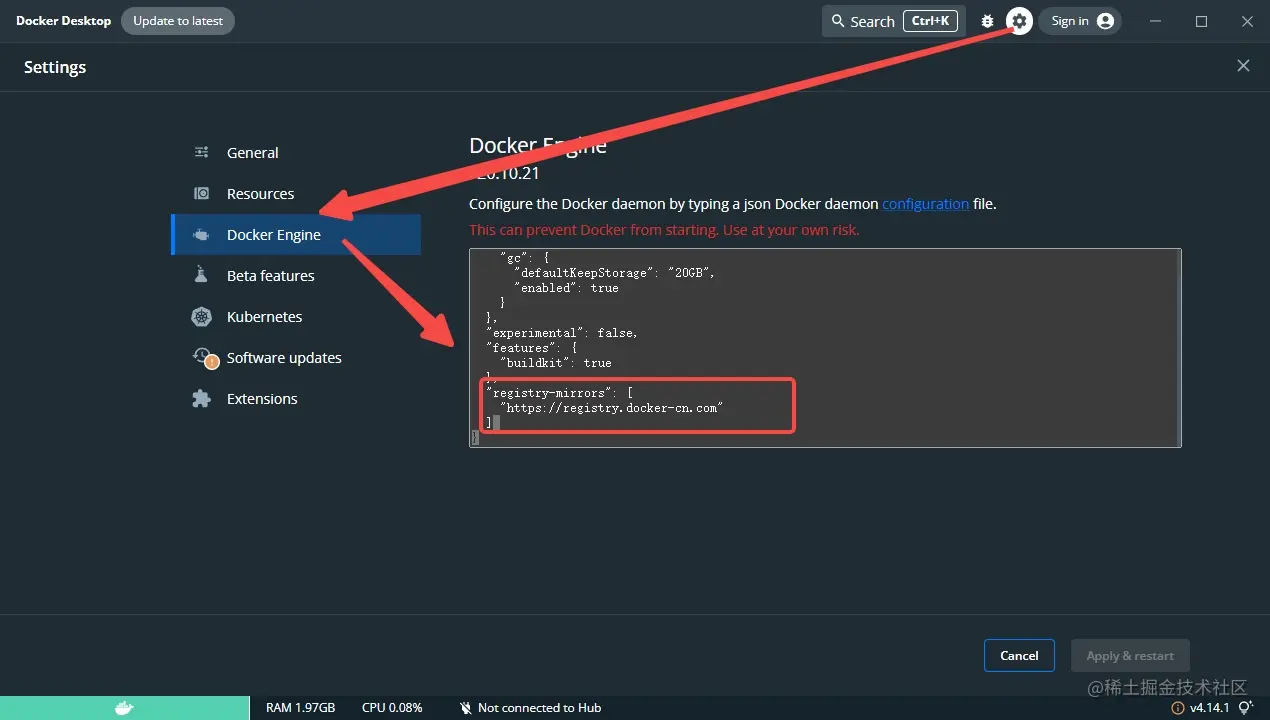Minimize the Docker Desktop window
The width and height of the screenshot is (1270, 720).
[1157, 21]
